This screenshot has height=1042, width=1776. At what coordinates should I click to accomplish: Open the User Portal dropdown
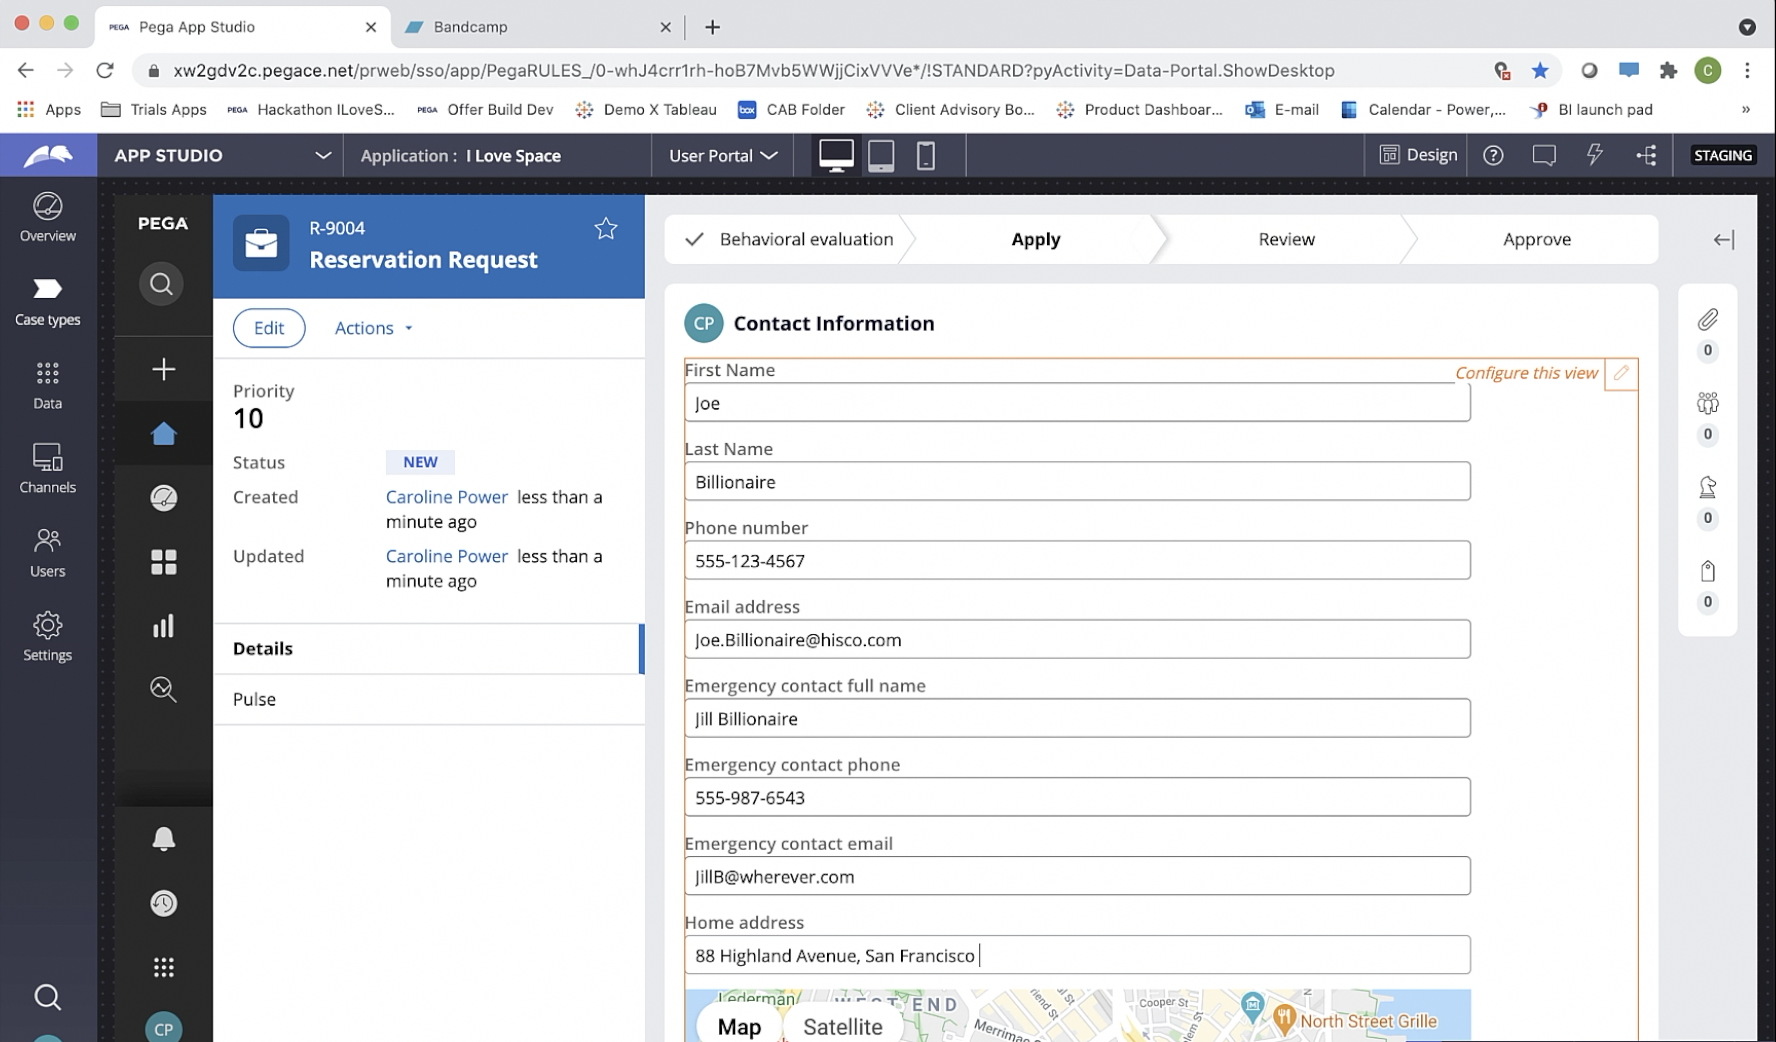click(723, 155)
